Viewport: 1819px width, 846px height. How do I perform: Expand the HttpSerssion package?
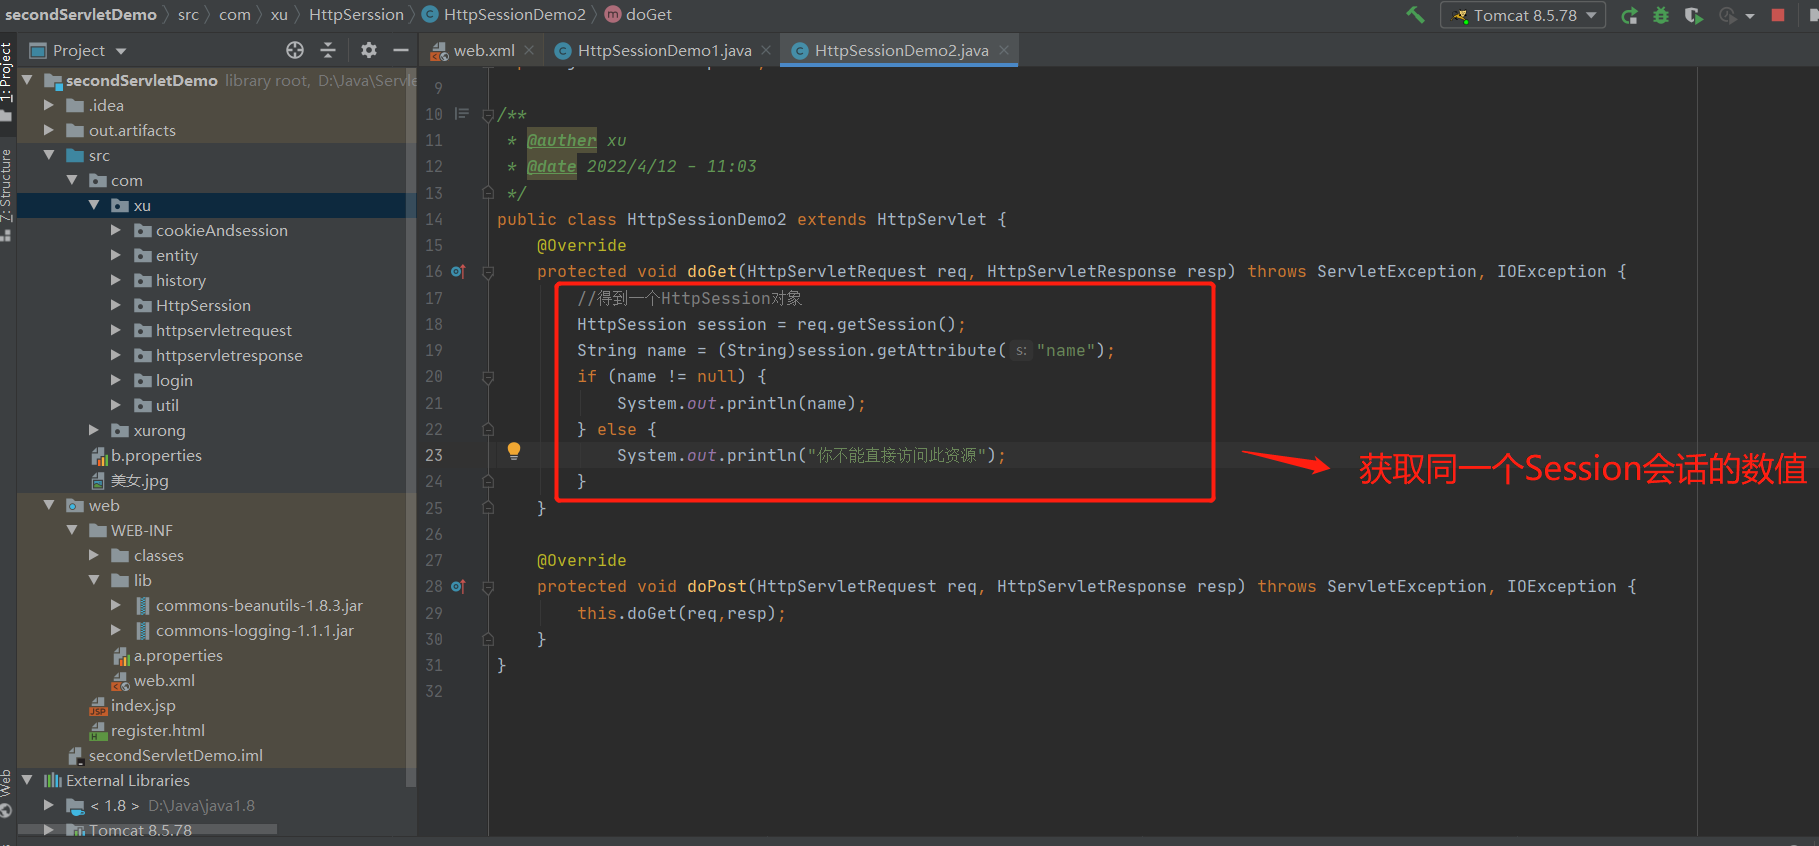(x=116, y=305)
